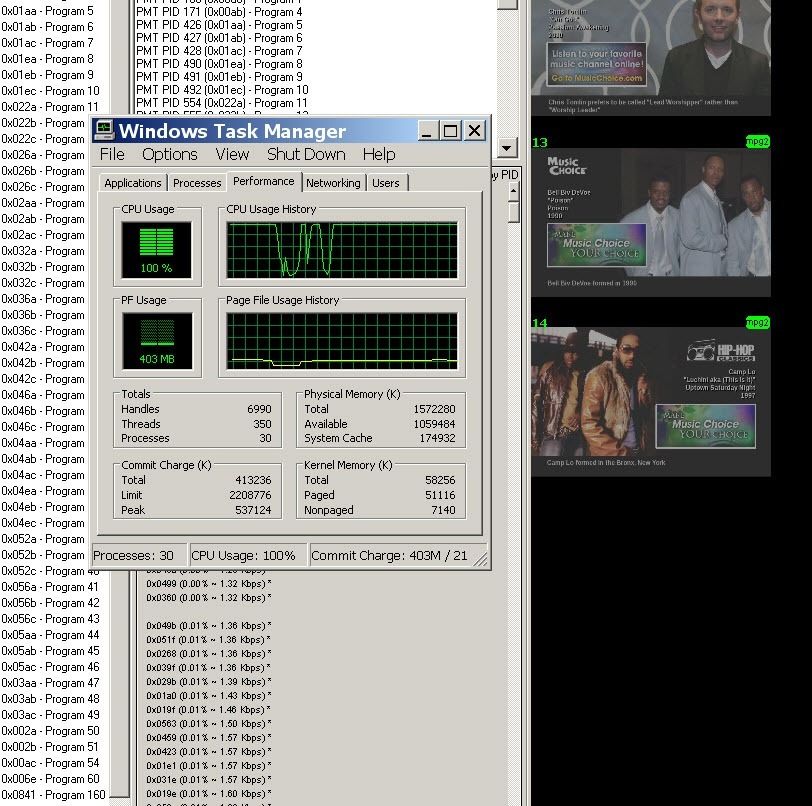Click Physical Memory Total value 1572280

pos(434,409)
